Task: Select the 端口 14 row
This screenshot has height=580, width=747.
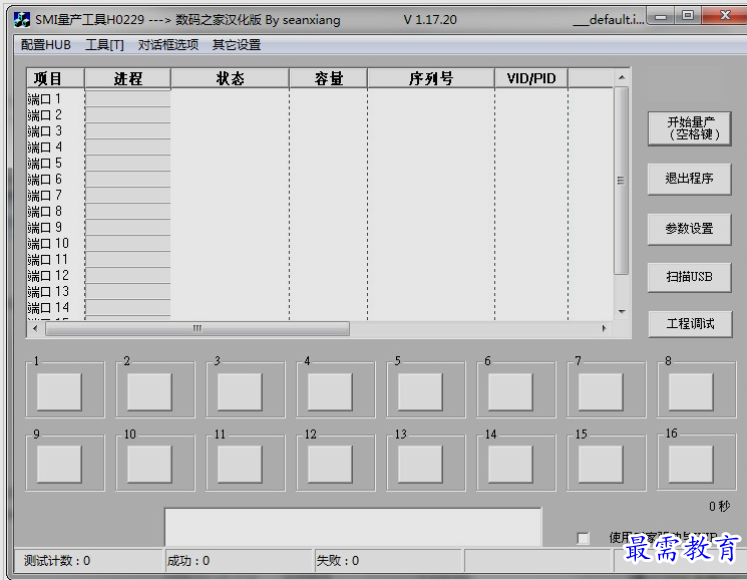Action: (320, 308)
